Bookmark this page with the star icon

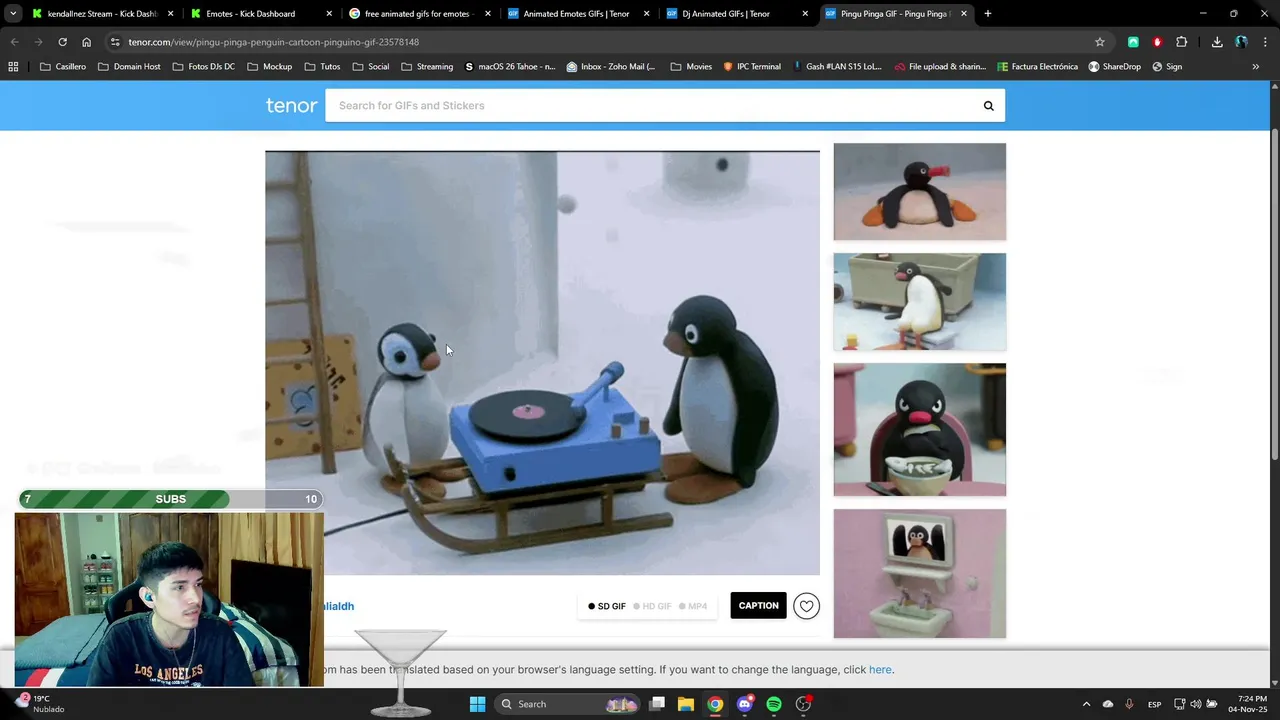click(x=1100, y=42)
